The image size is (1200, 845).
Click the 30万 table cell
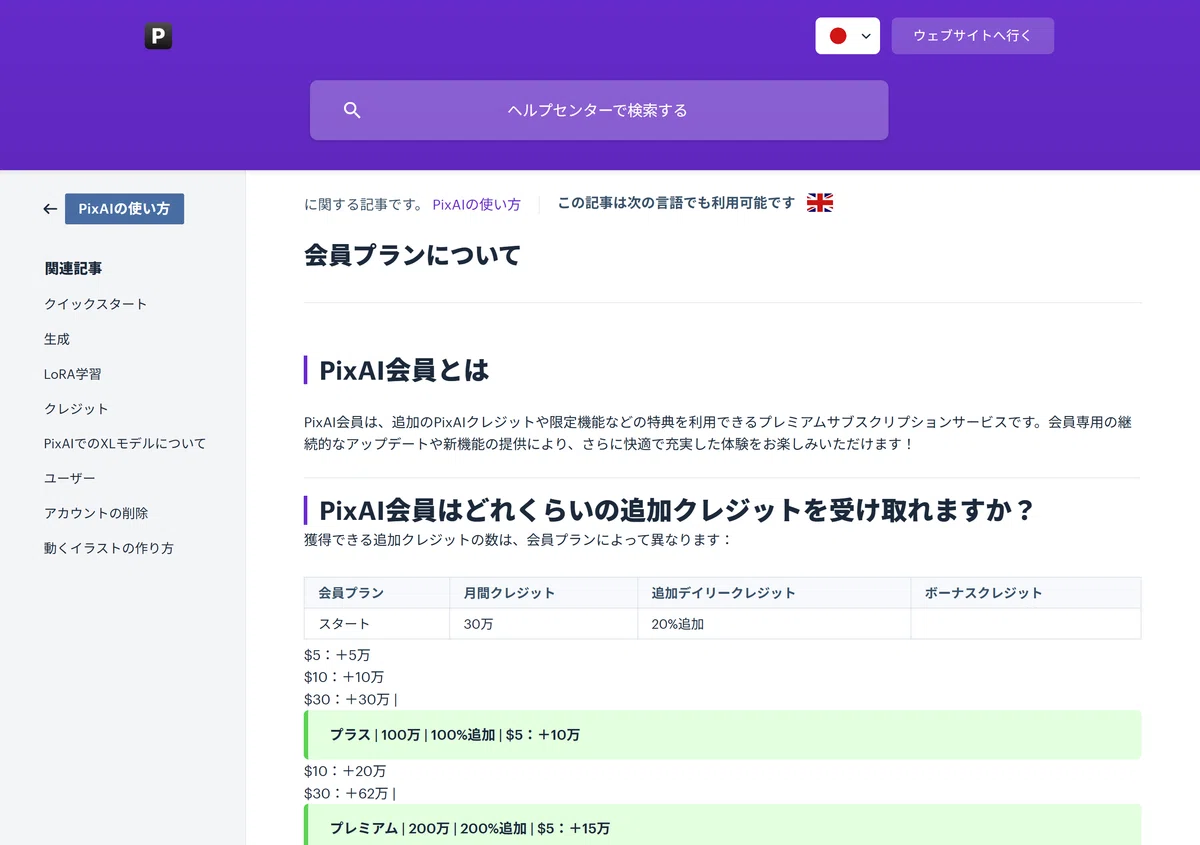(x=544, y=624)
